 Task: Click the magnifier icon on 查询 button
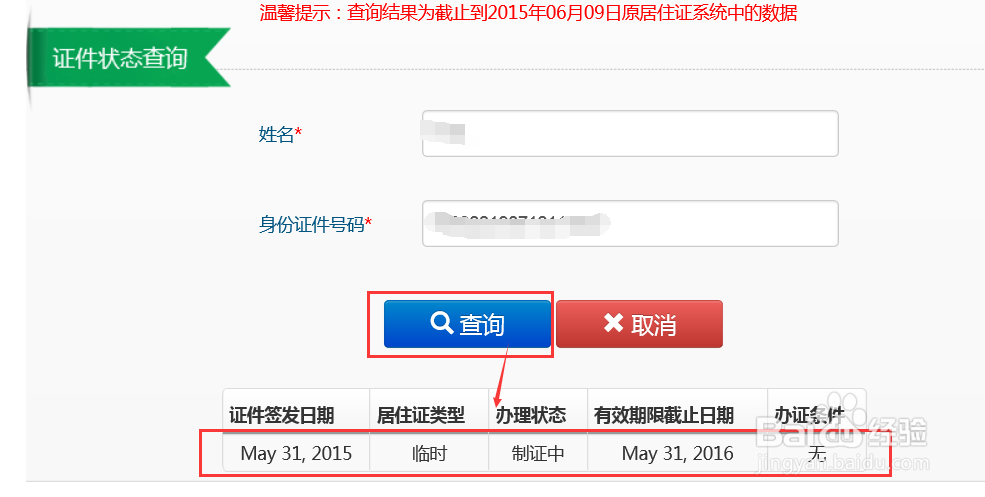point(442,323)
